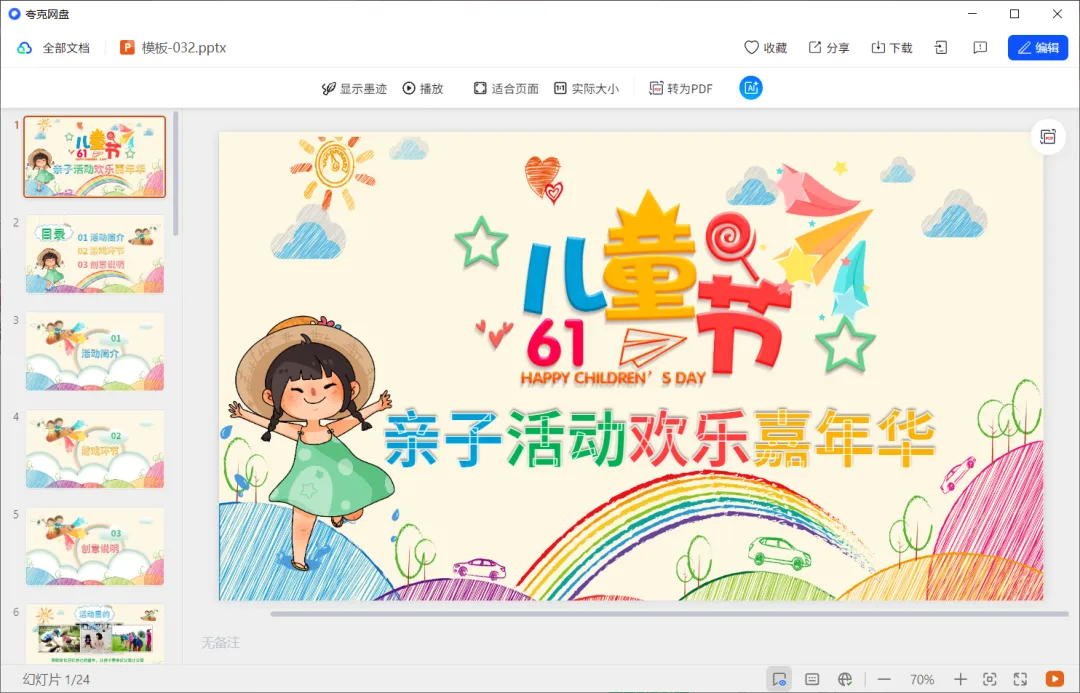Click the floating PDF screenshot icon
Image resolution: width=1080 pixels, height=693 pixels.
pos(1048,136)
